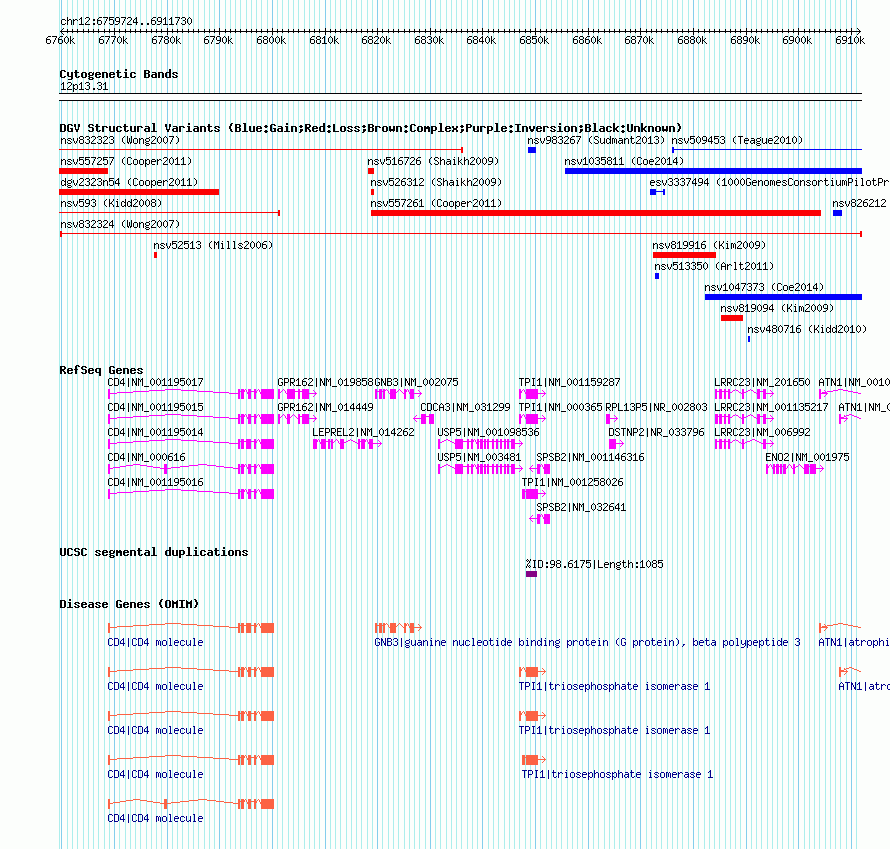Select LEPREL2|NM_014262 gene label
This screenshot has width=890, height=849.
click(x=363, y=432)
